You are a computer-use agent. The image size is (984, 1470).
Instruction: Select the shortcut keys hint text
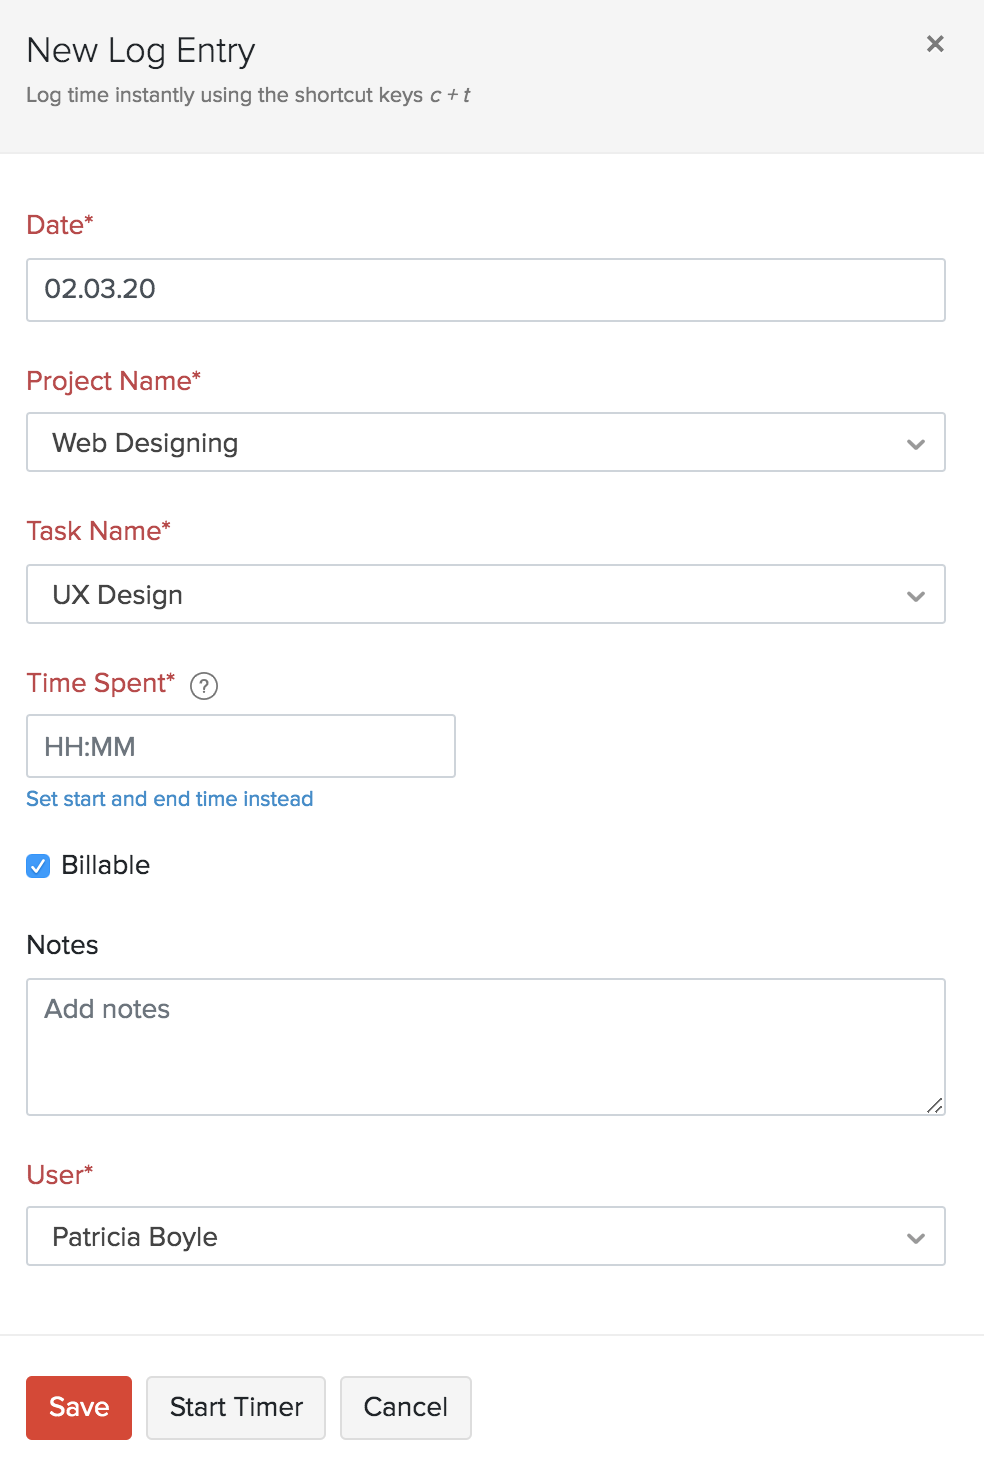click(x=248, y=95)
